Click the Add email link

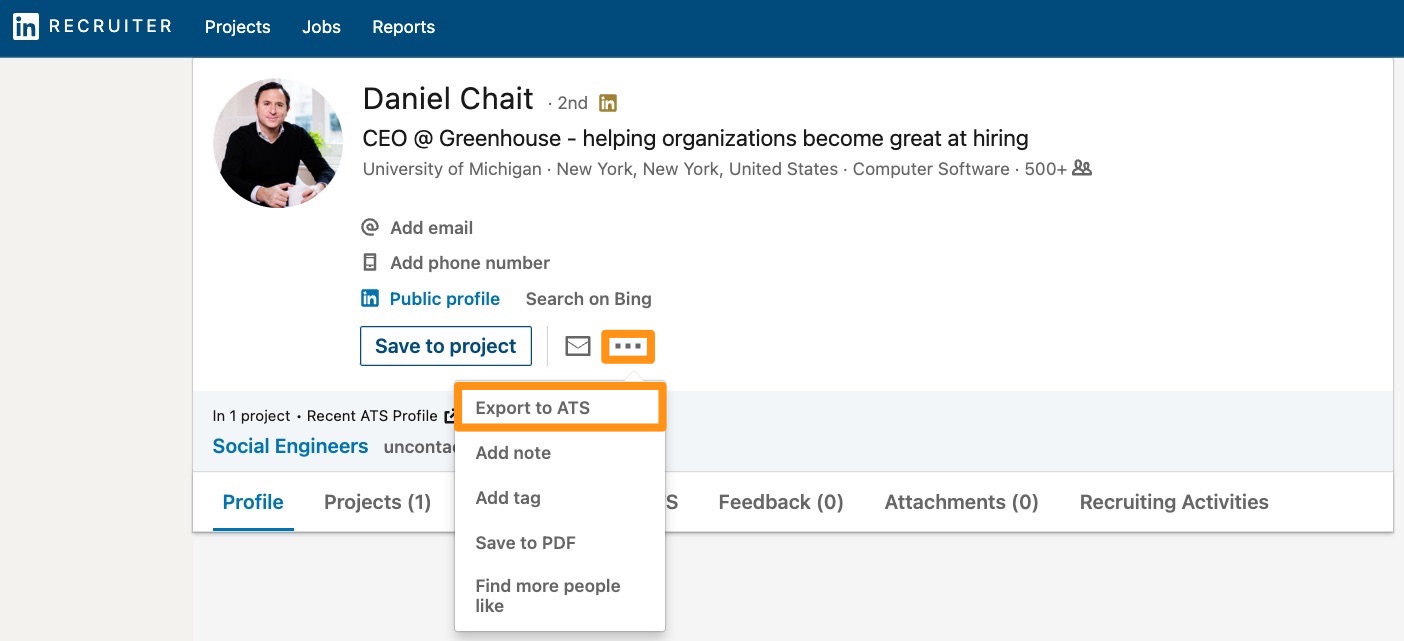(x=431, y=228)
